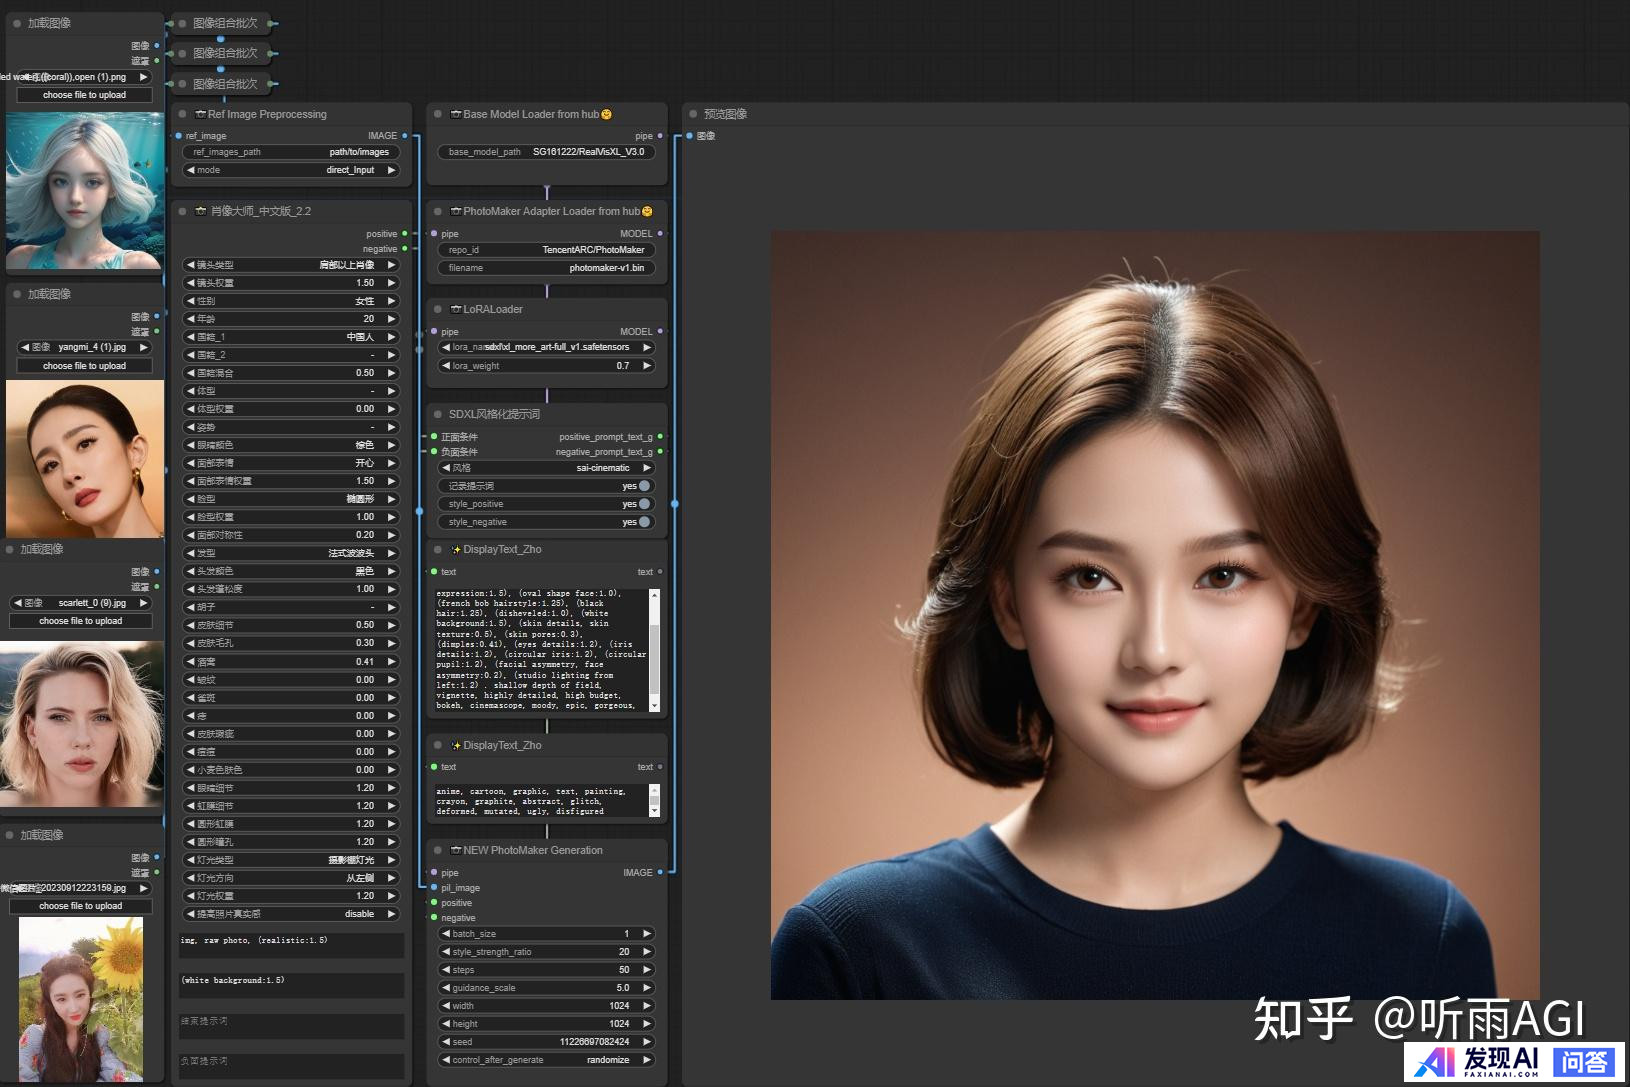Edit the filename photomaker-v1.bin field
1630x1087 pixels.
tap(546, 268)
